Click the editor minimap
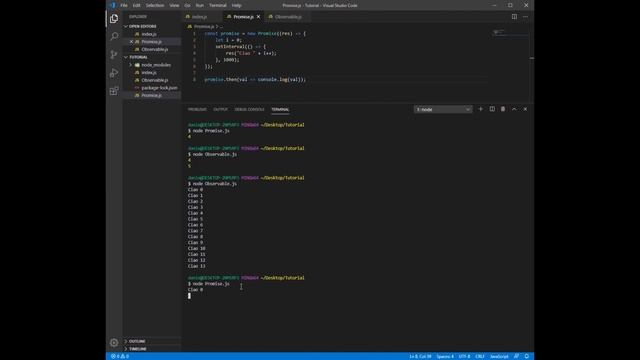This screenshot has width=640, height=360. pyautogui.click(x=509, y=33)
